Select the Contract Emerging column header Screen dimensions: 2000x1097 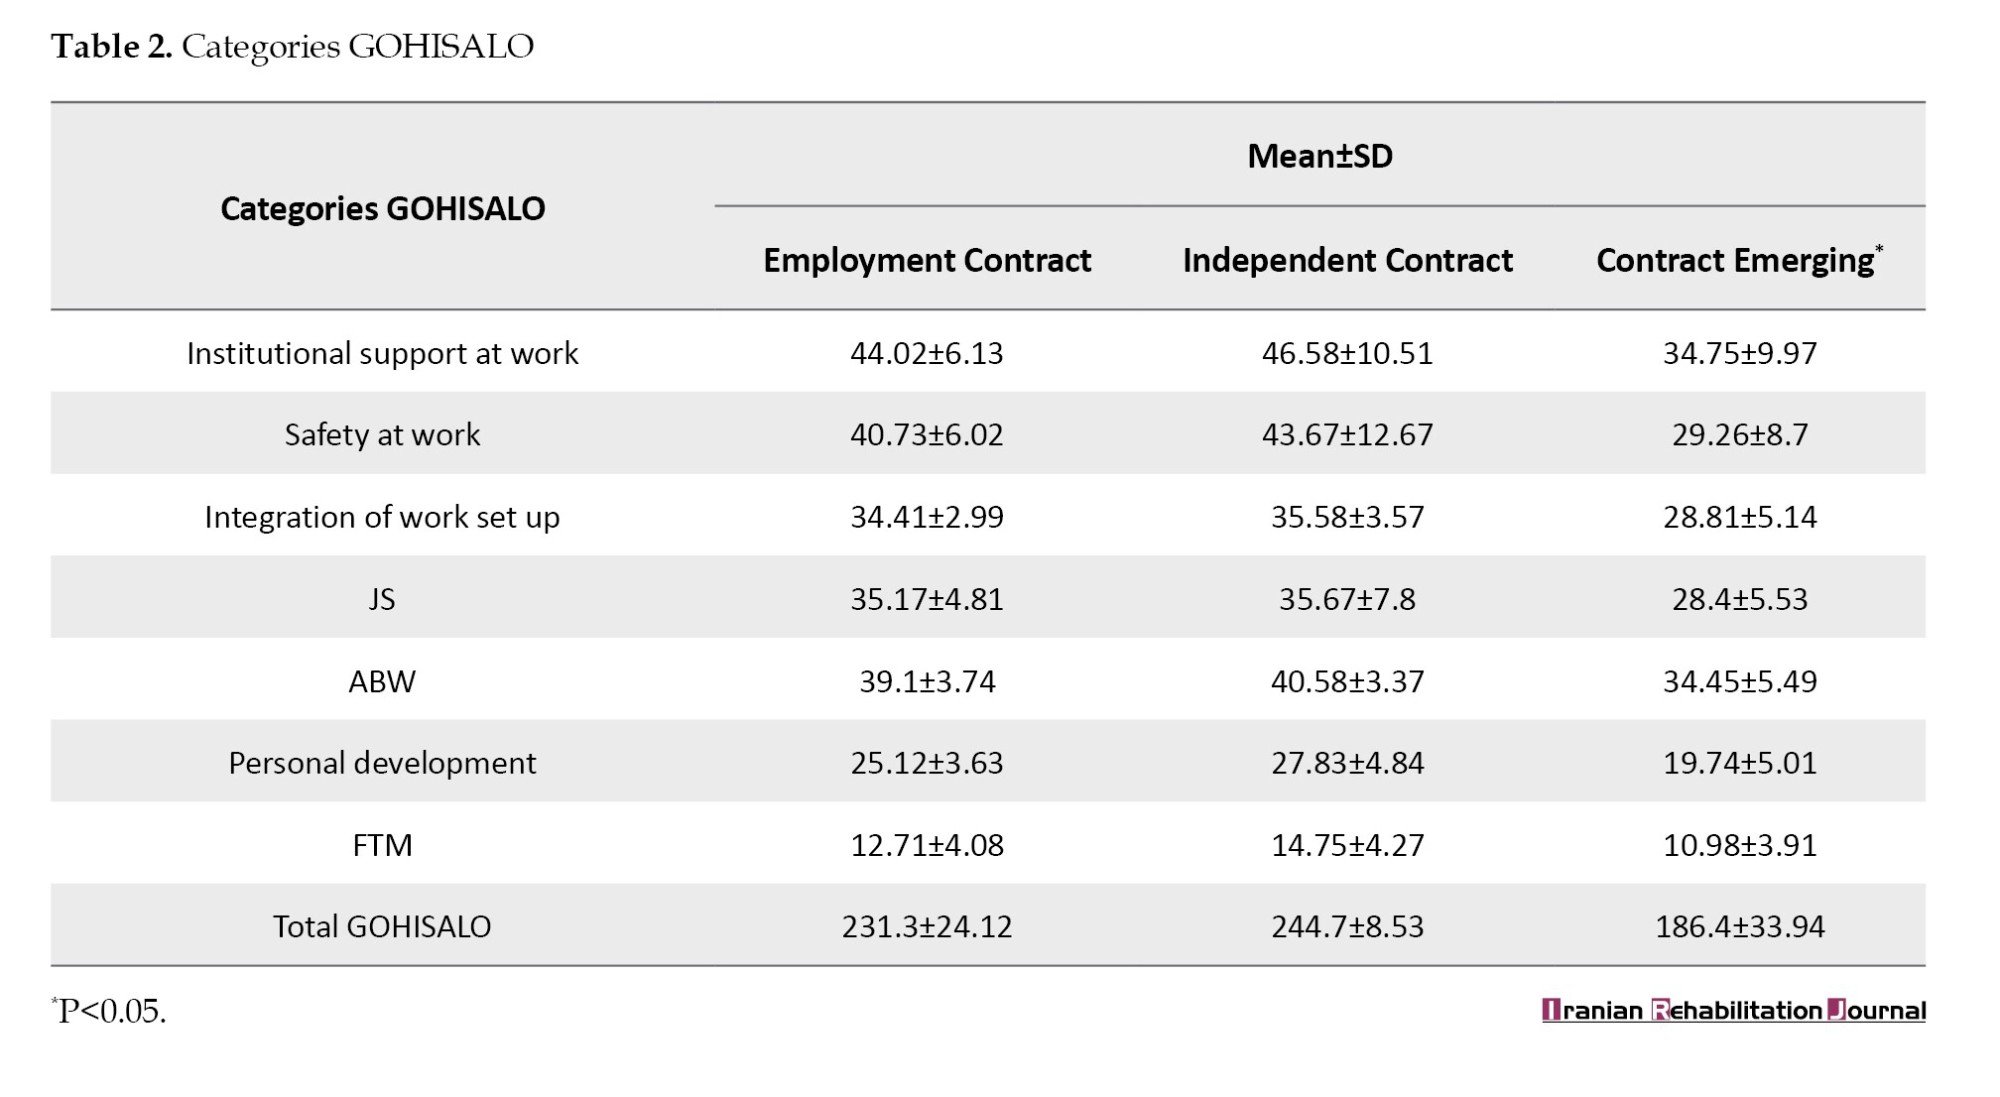(1738, 260)
